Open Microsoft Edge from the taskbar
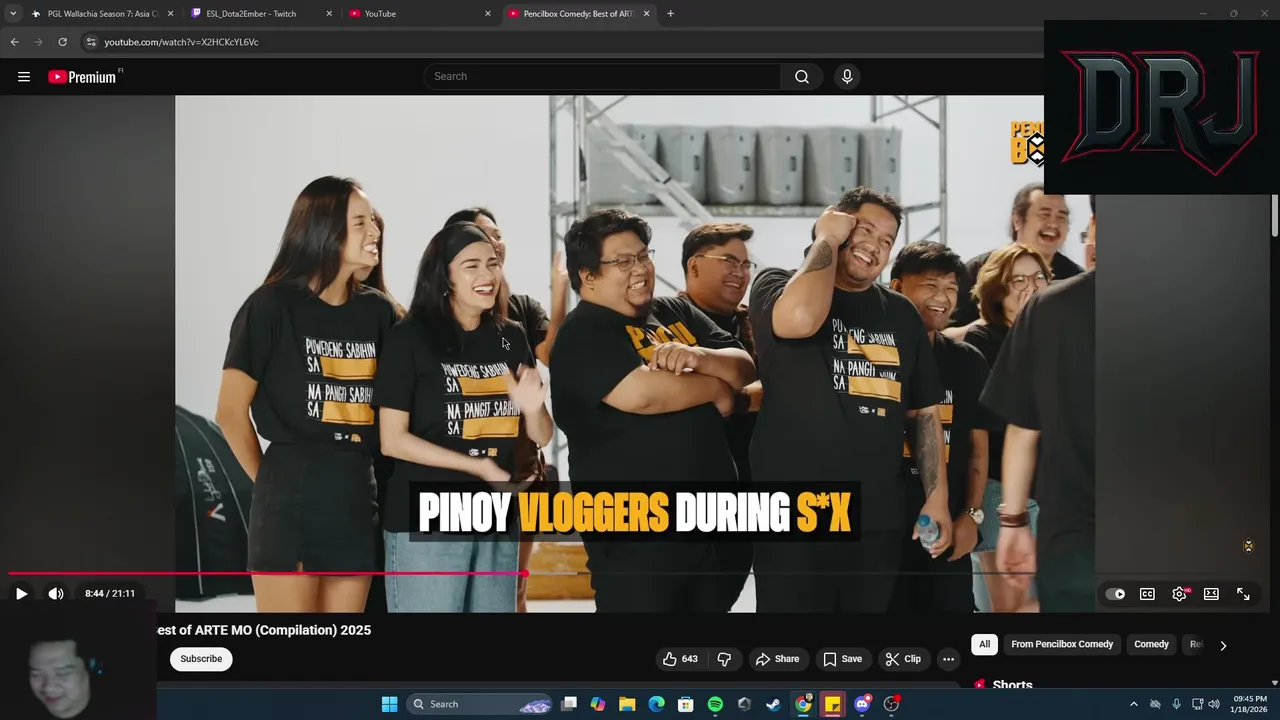Viewport: 1280px width, 720px height. (656, 704)
